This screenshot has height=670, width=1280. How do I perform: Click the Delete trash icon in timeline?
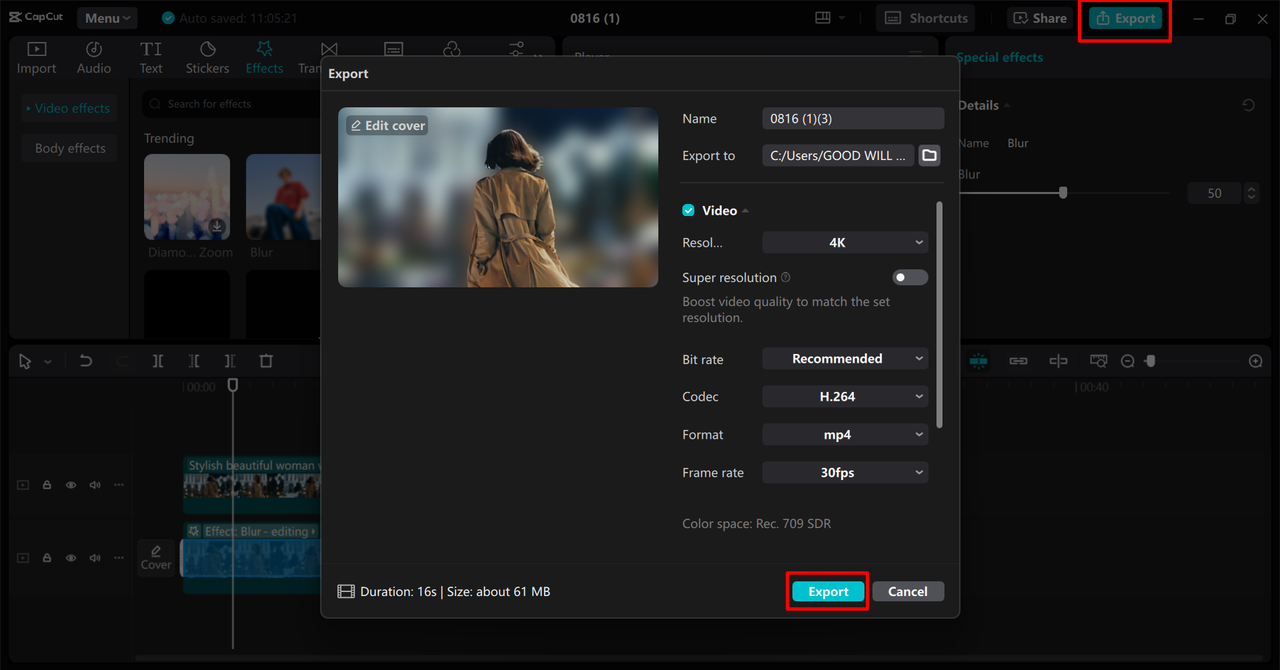click(266, 361)
